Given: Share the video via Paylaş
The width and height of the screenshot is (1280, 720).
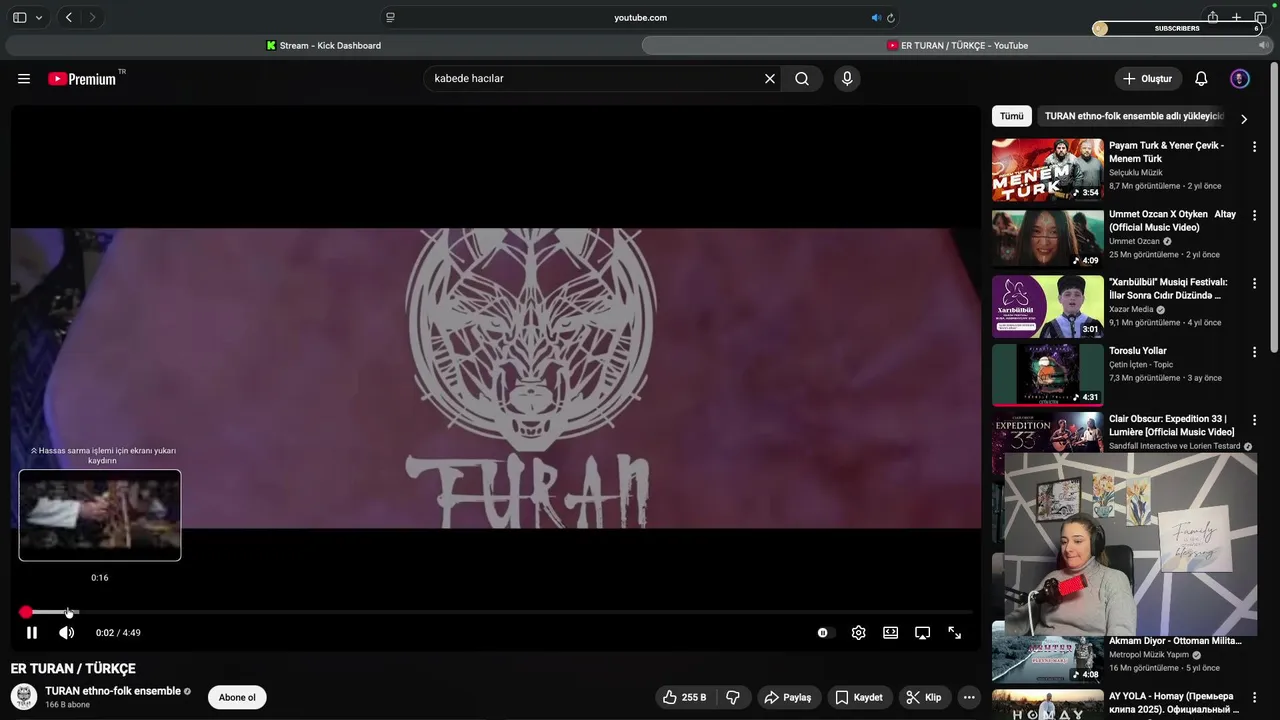Looking at the screenshot, I should pos(787,697).
